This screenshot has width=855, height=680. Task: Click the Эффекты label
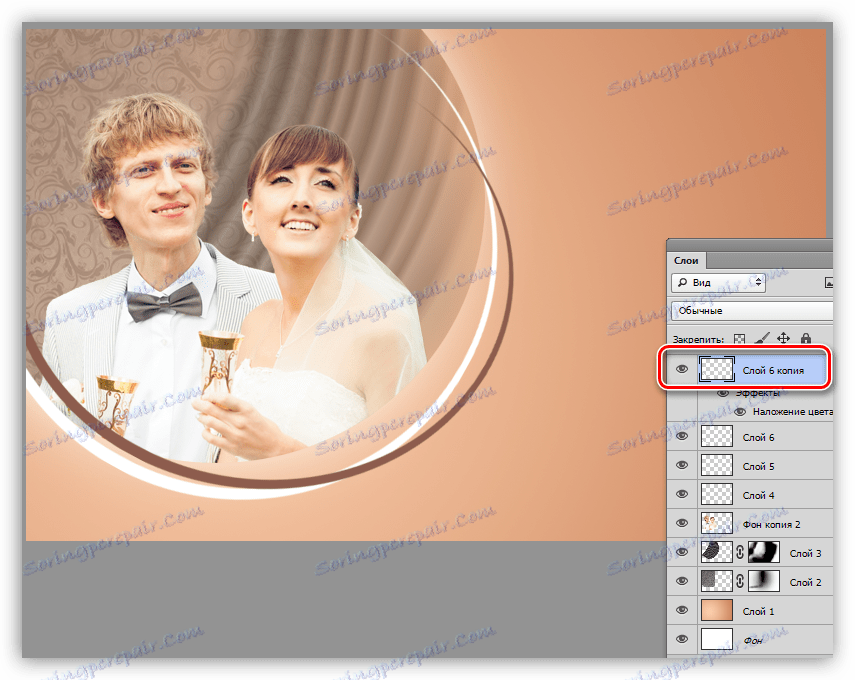pyautogui.click(x=757, y=393)
